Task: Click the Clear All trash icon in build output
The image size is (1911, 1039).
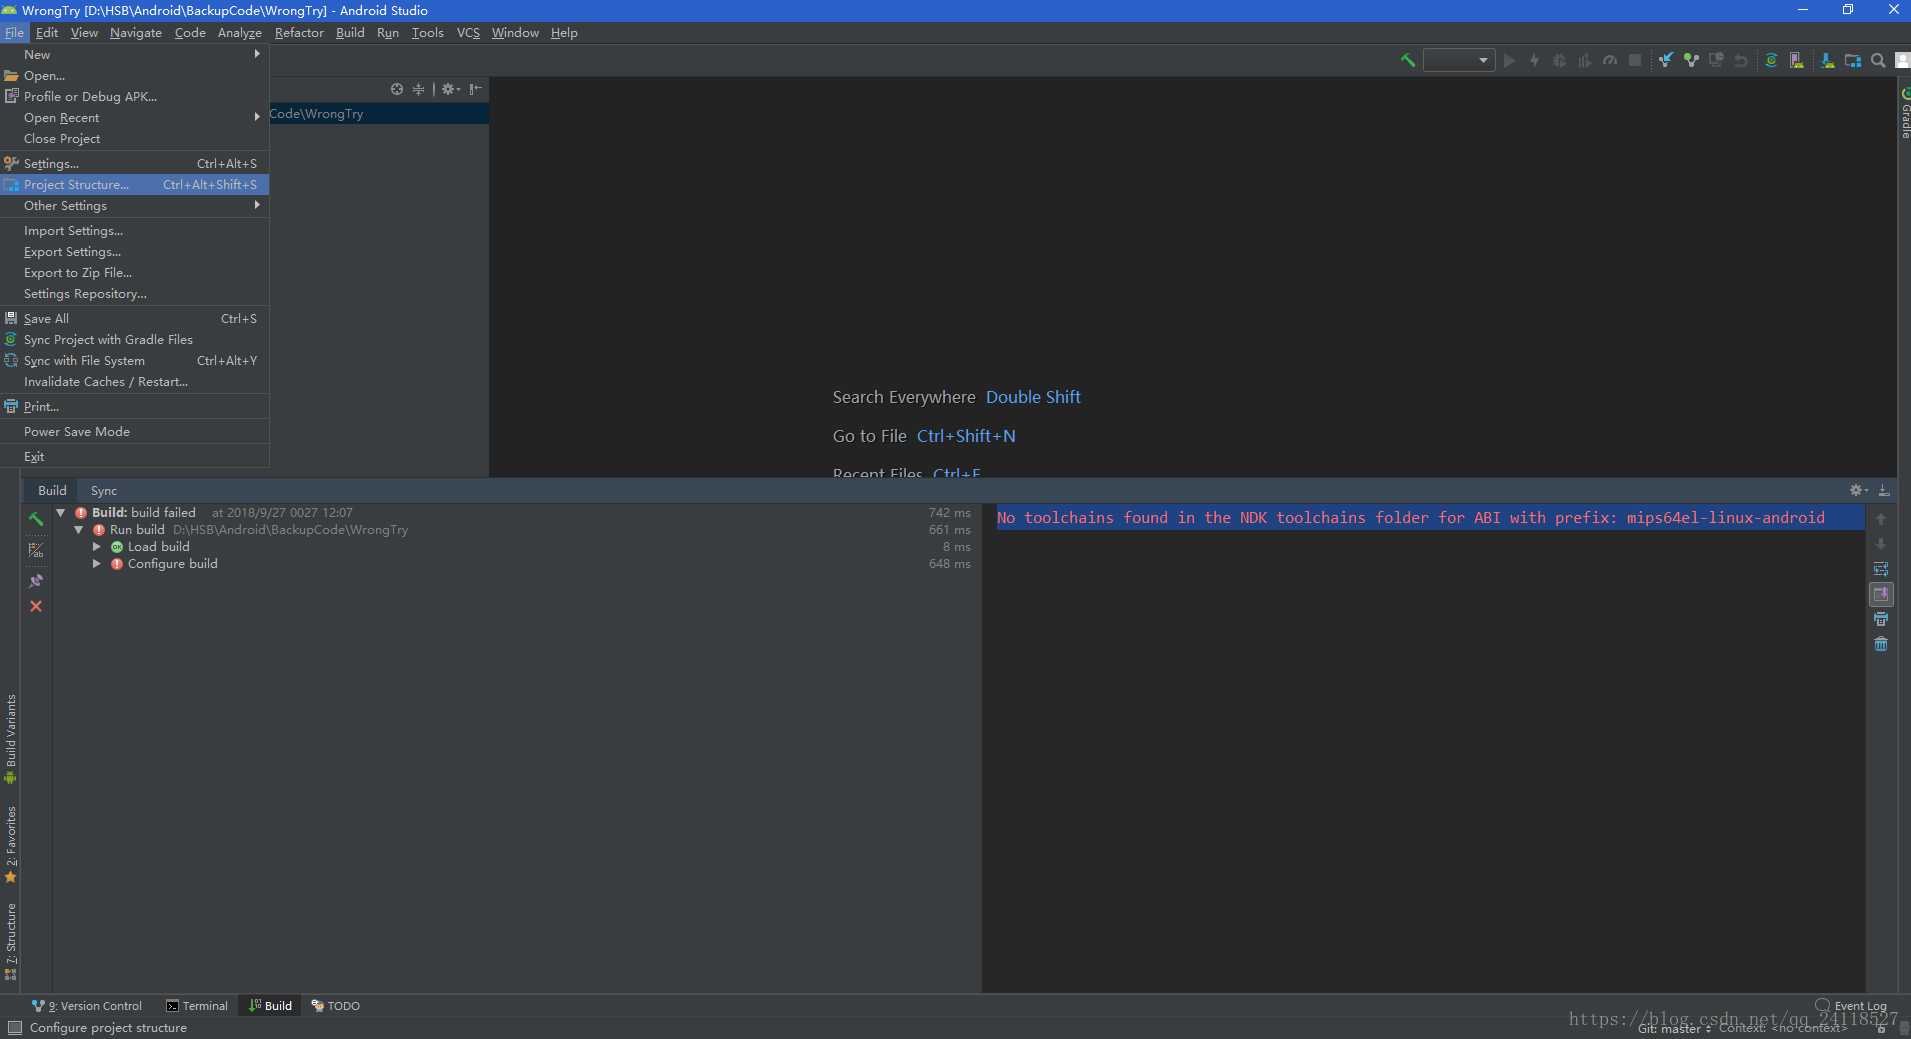Action: coord(1881,644)
